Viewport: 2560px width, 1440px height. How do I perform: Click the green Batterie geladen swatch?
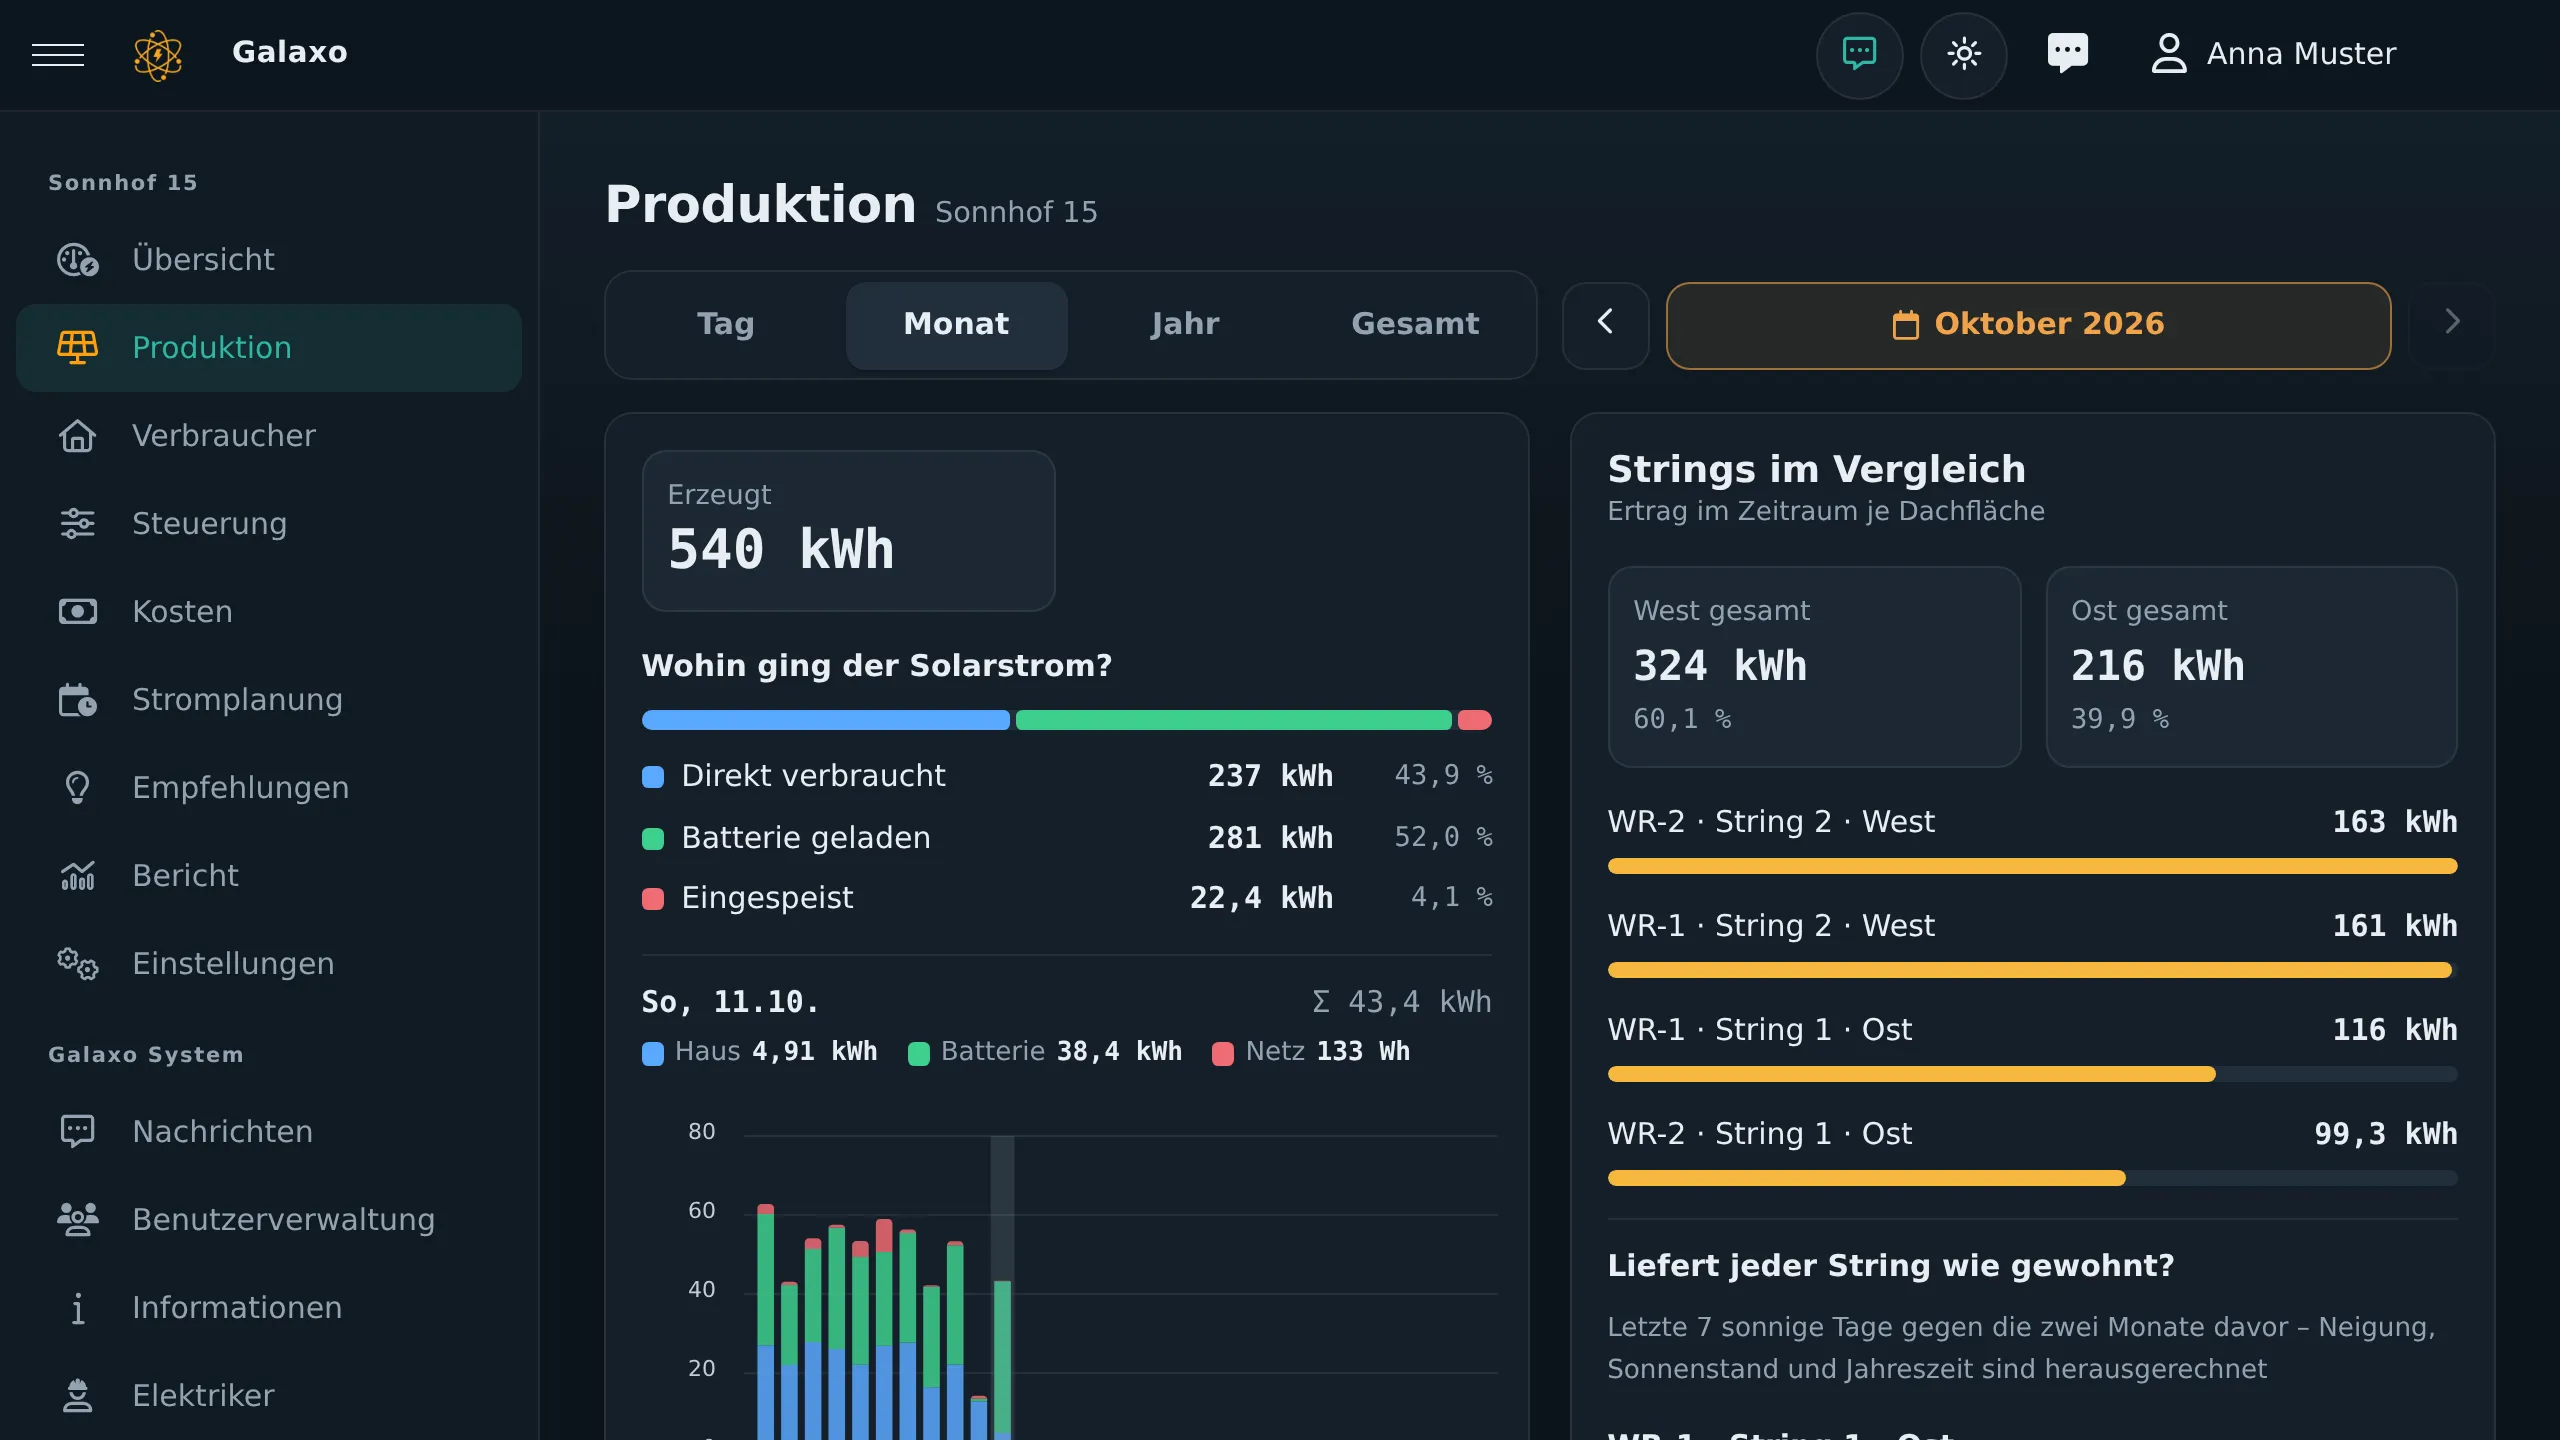point(653,839)
